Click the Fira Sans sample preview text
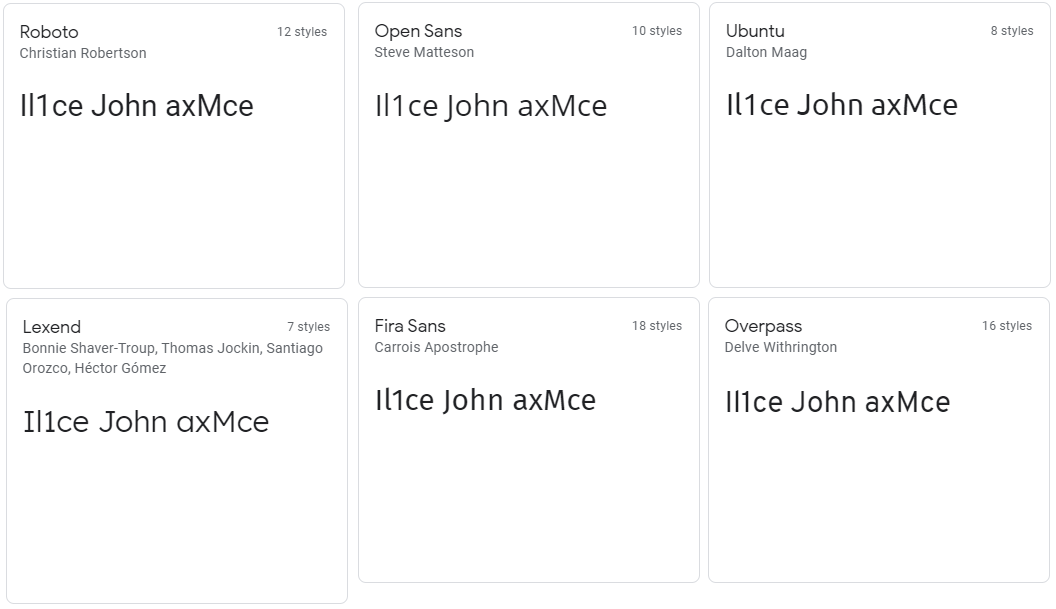1056x609 pixels. pos(485,400)
